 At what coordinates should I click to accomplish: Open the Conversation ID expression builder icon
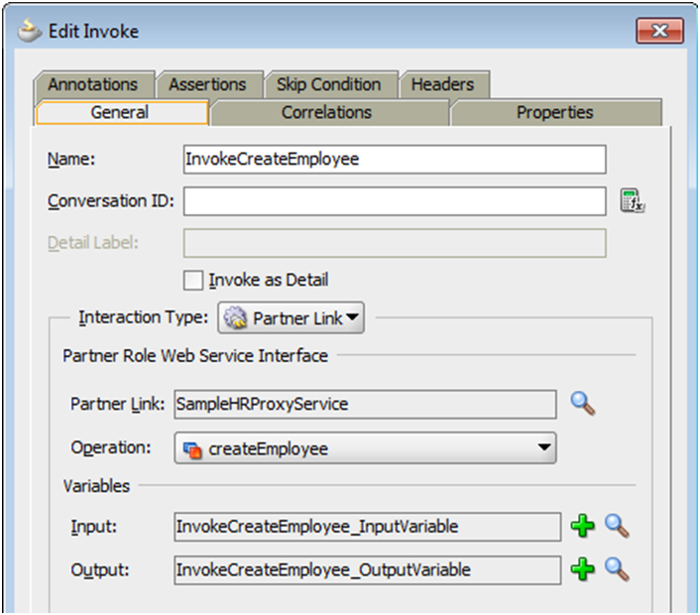tap(632, 201)
